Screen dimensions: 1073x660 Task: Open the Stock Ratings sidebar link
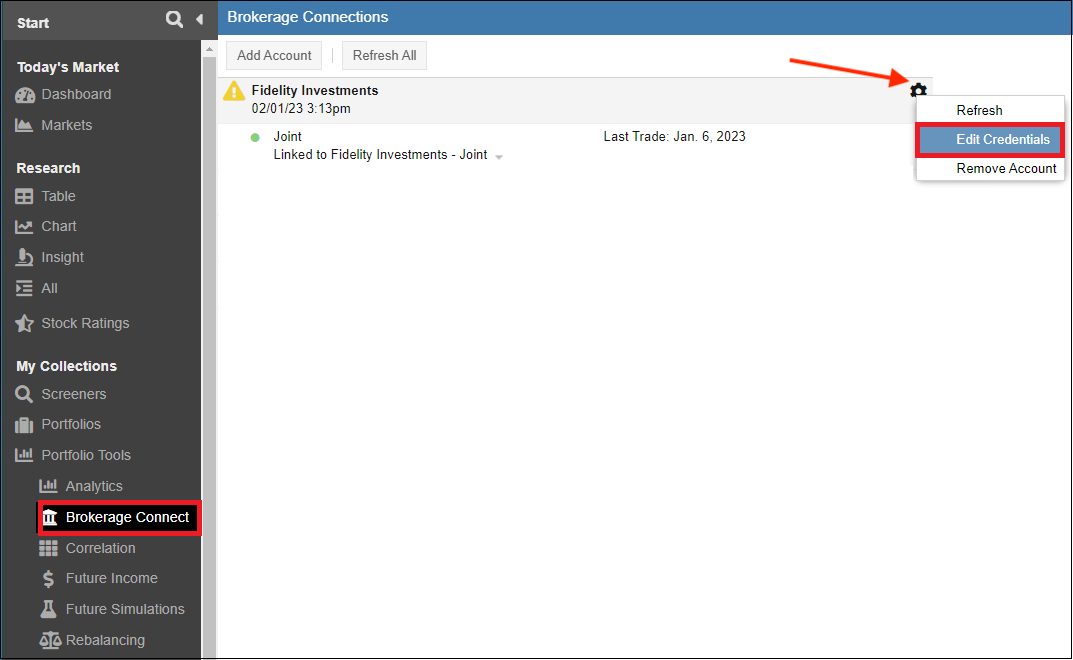click(85, 323)
